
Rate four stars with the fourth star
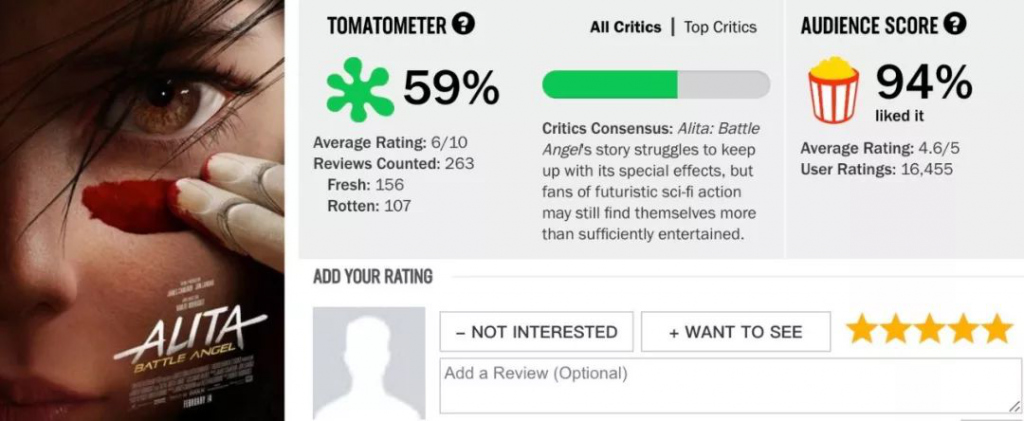pos(964,329)
